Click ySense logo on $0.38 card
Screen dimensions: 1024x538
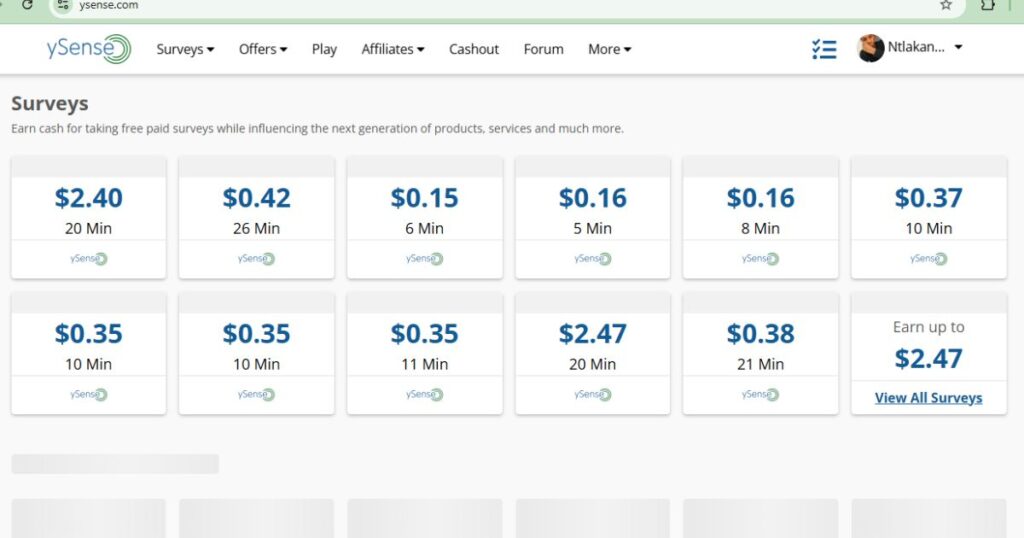point(761,394)
